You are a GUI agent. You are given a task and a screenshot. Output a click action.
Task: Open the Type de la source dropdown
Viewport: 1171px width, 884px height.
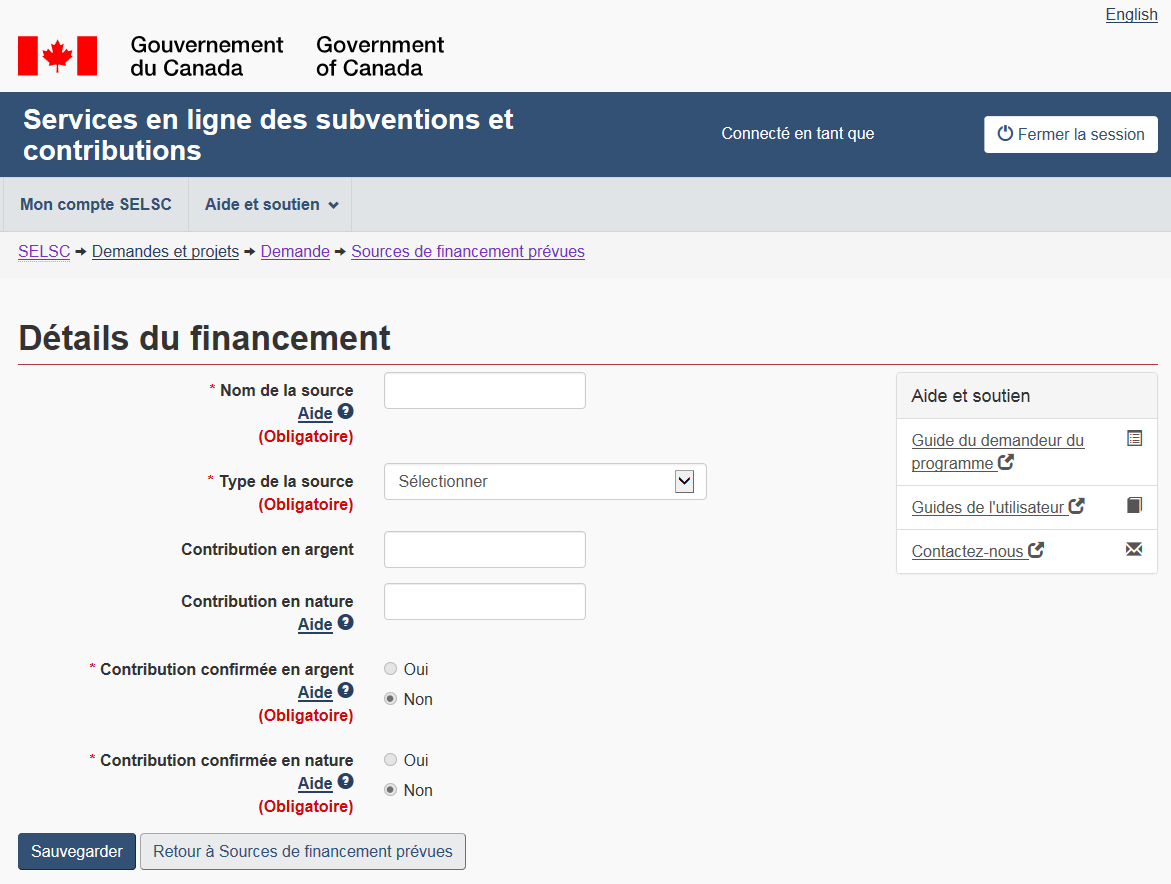click(545, 481)
